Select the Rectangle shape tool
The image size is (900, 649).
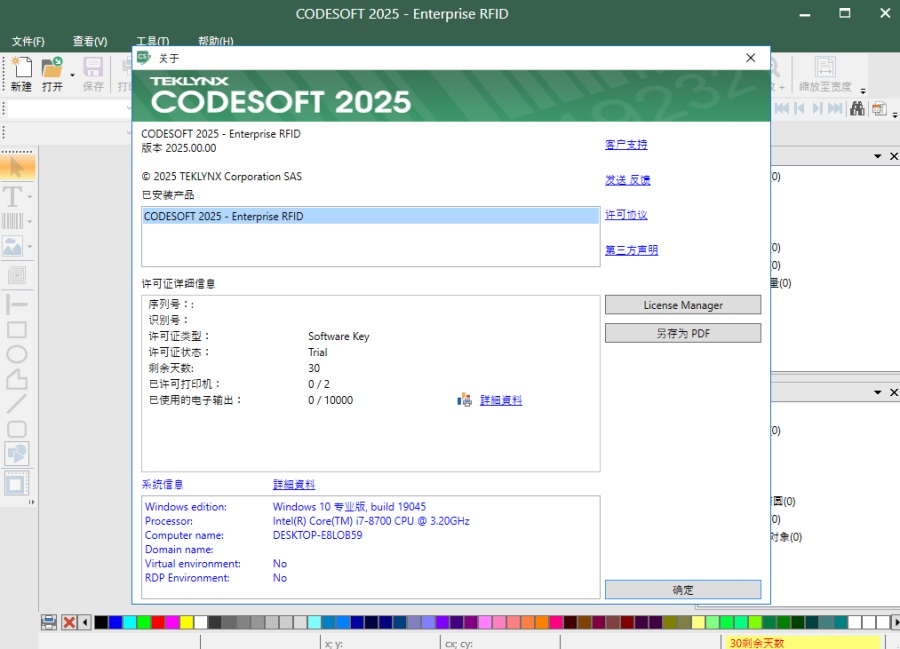point(17,329)
